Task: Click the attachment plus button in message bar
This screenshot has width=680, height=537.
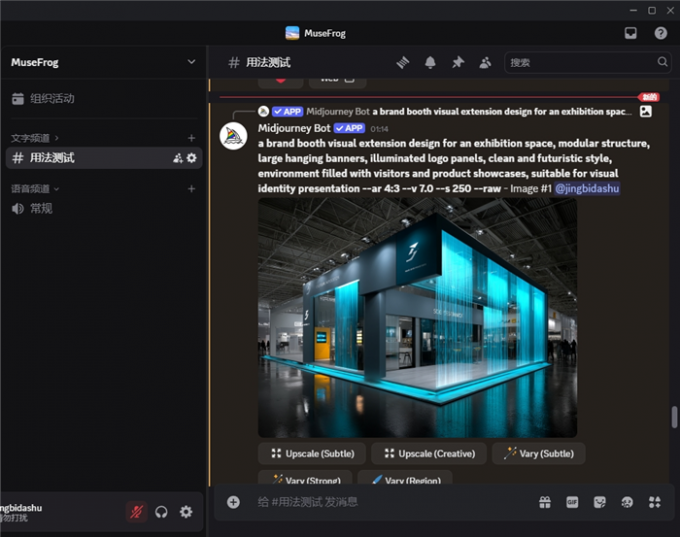Action: coord(233,502)
